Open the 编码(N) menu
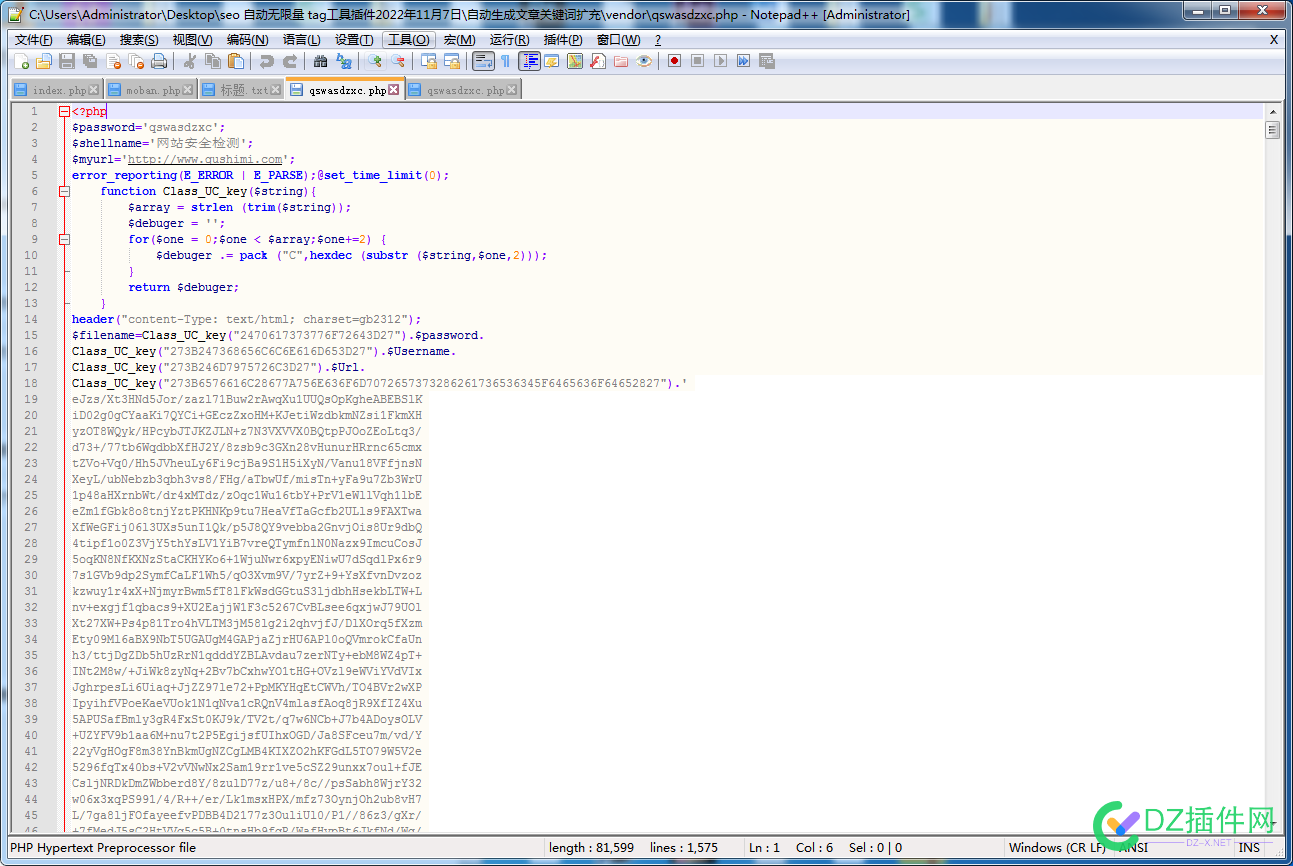Viewport: 1293px width, 866px height. click(x=247, y=40)
